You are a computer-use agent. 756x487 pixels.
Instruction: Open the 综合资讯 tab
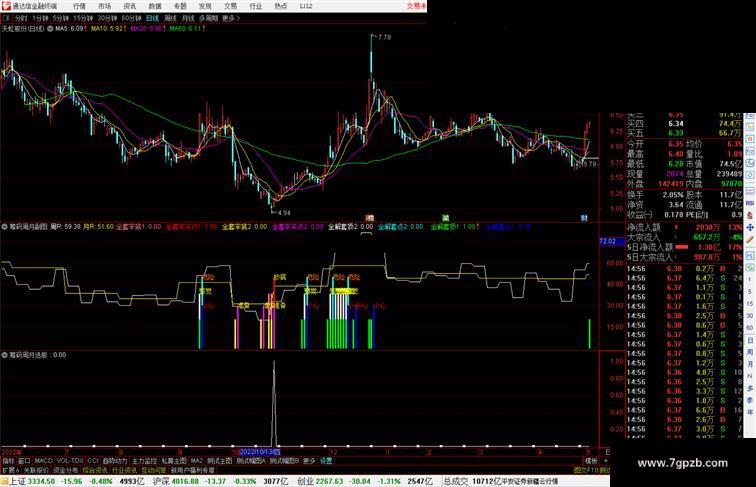95,470
